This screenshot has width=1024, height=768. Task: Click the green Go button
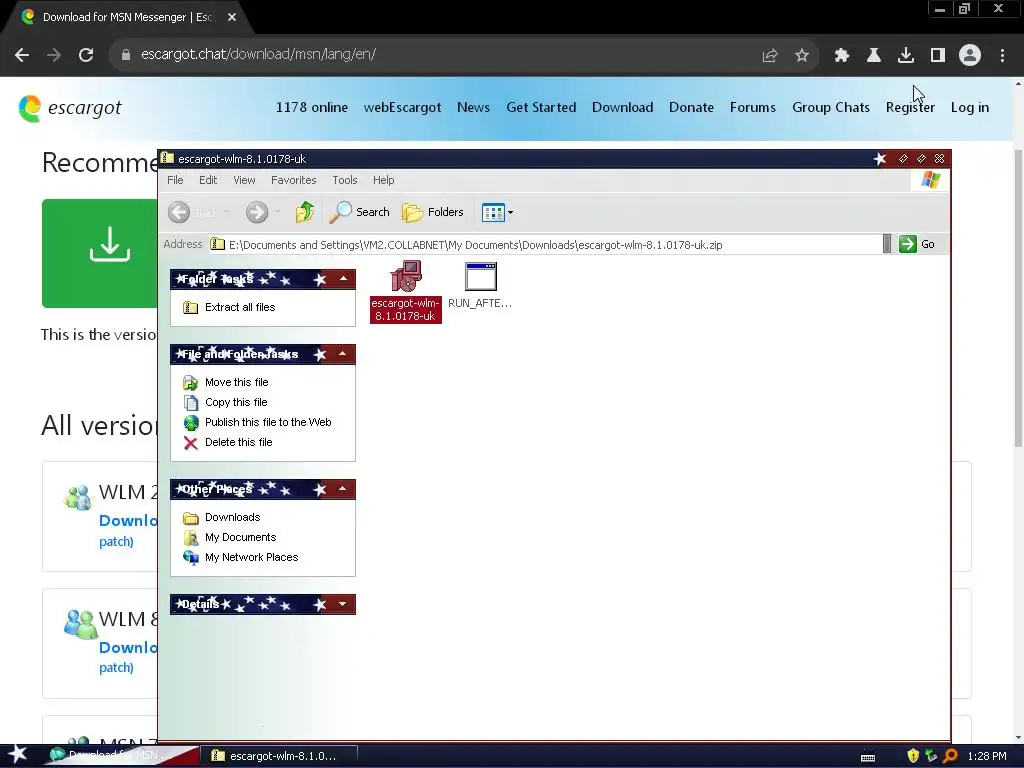pyautogui.click(x=917, y=244)
